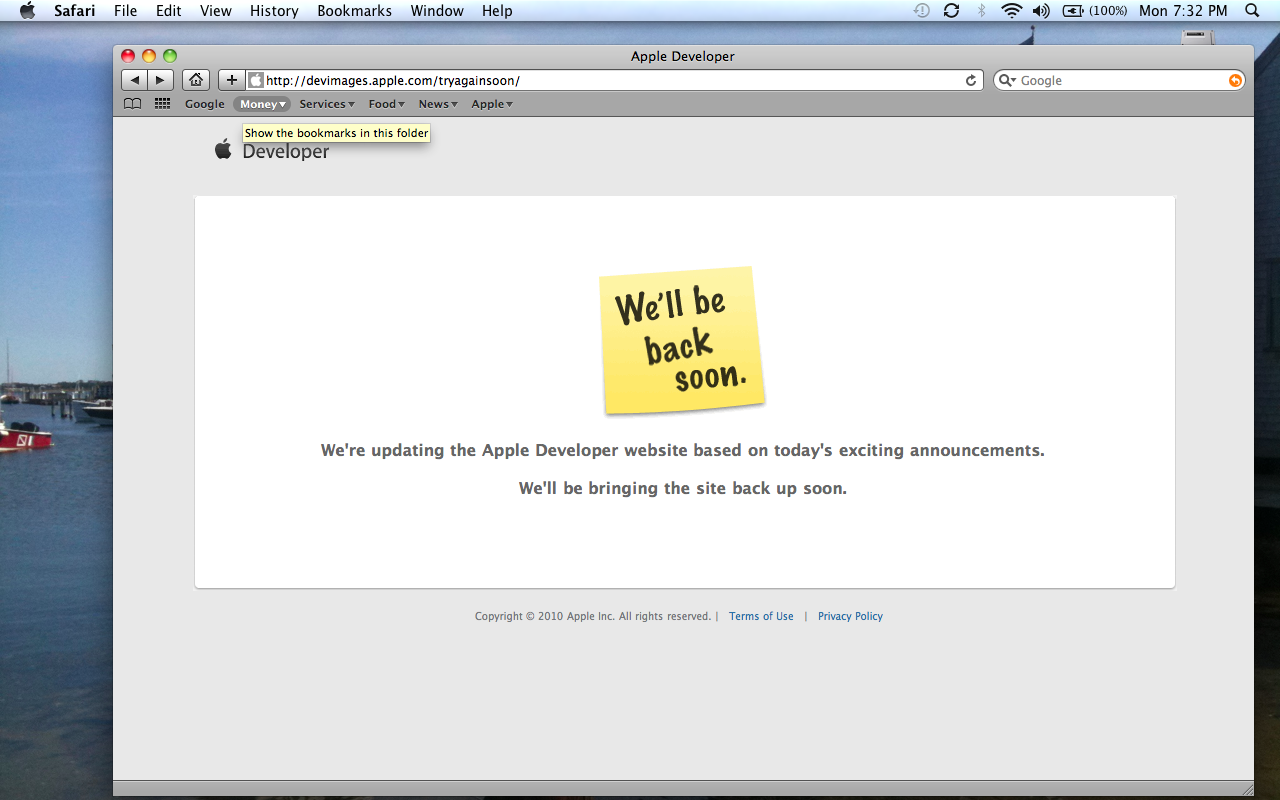
Task: Click the sync arrows menu bar icon
Action: 951,10
